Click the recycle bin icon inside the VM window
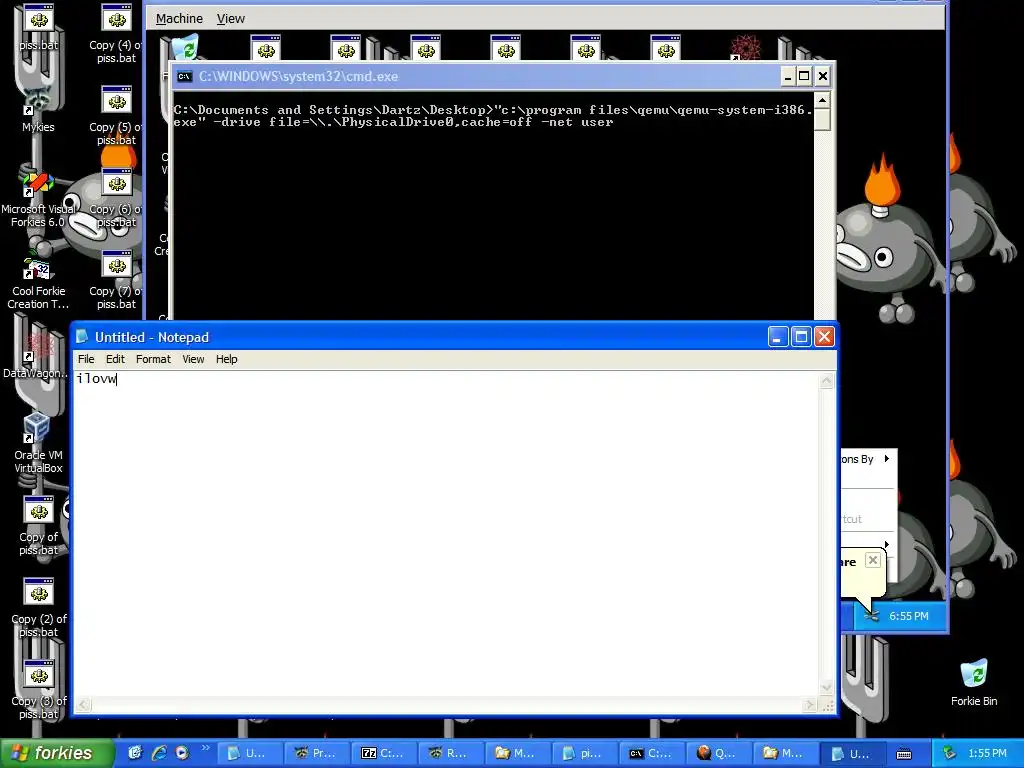Screen dimensions: 1024x768 click(187, 48)
